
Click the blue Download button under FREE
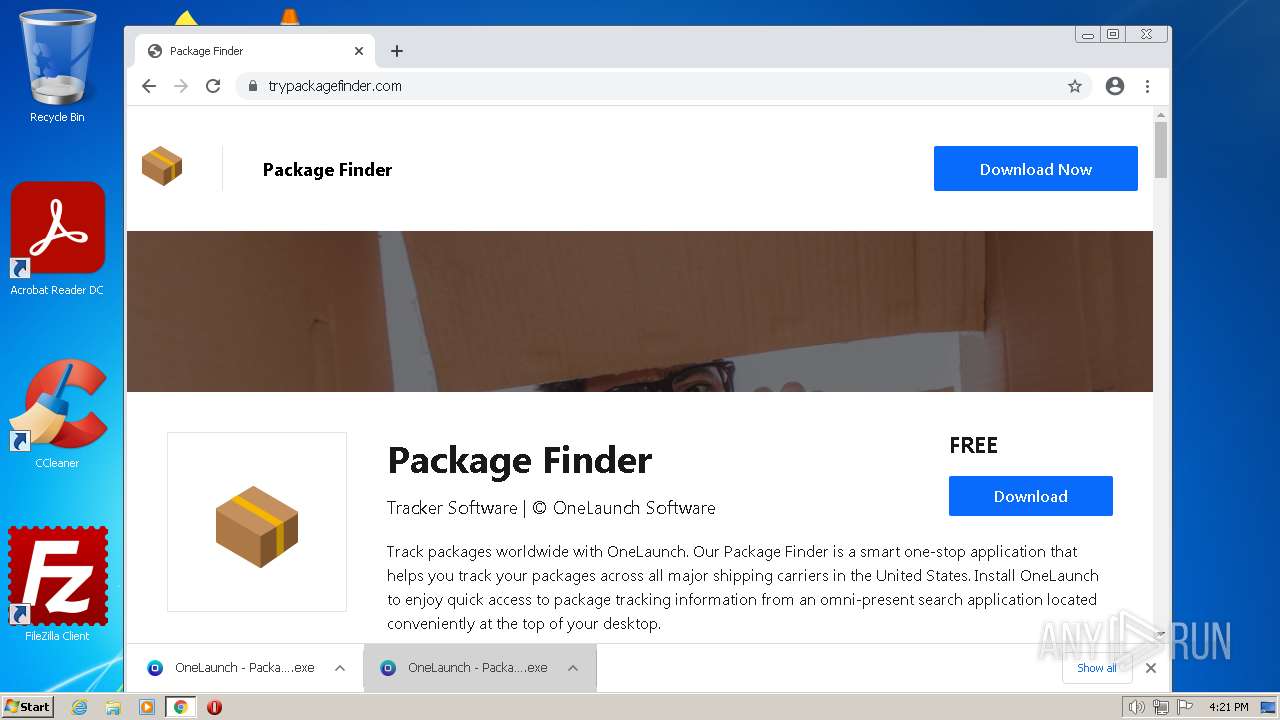(x=1030, y=496)
